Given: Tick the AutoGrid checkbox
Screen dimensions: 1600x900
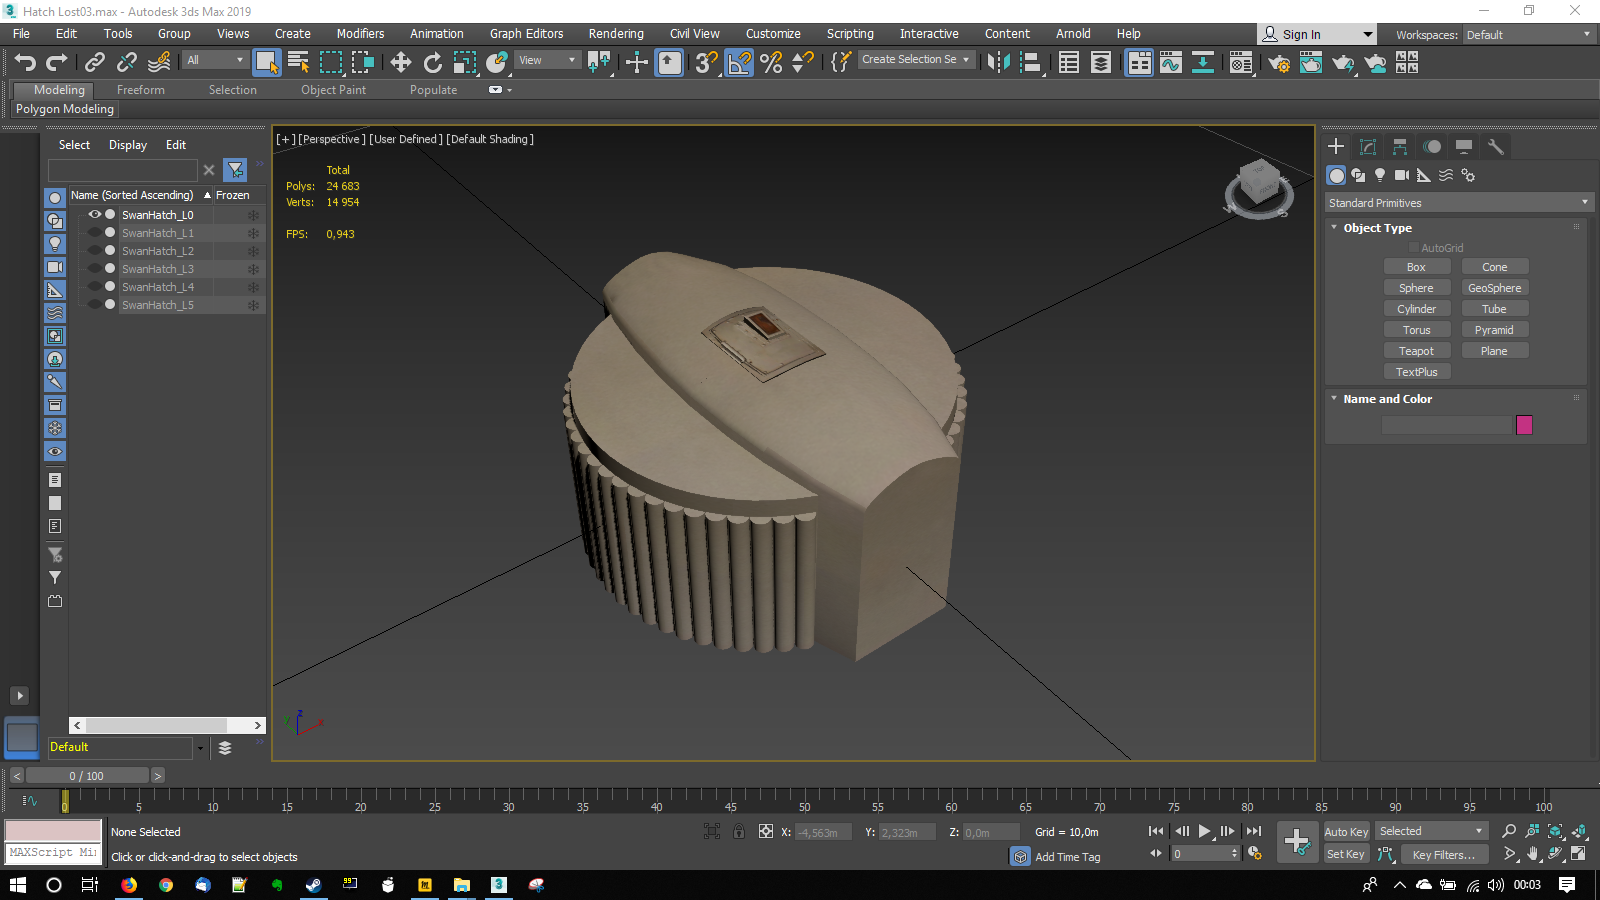Looking at the screenshot, I should (1414, 248).
